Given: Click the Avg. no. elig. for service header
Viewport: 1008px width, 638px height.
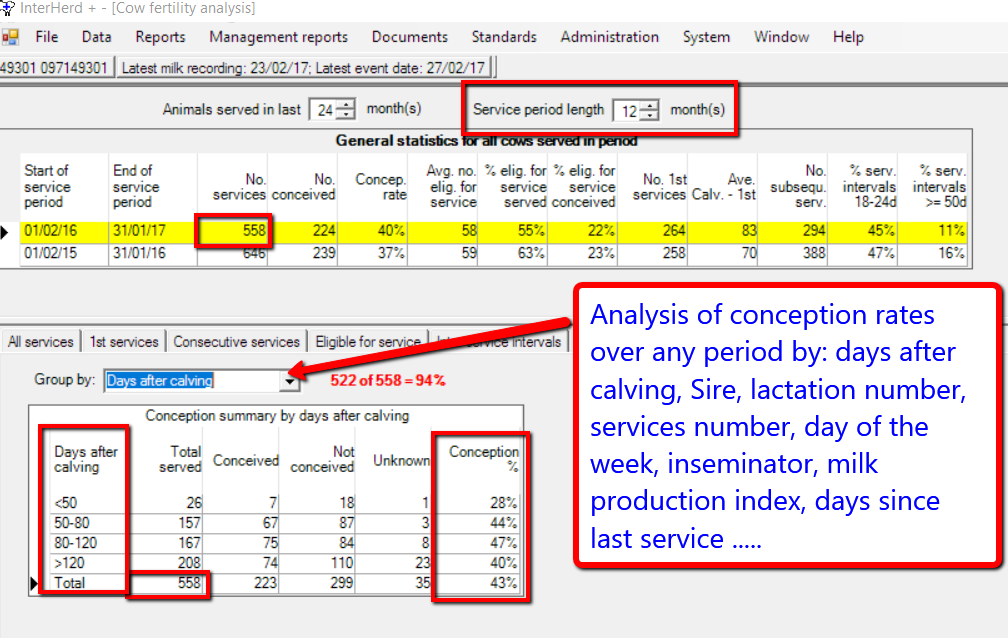Looking at the screenshot, I should 443,187.
